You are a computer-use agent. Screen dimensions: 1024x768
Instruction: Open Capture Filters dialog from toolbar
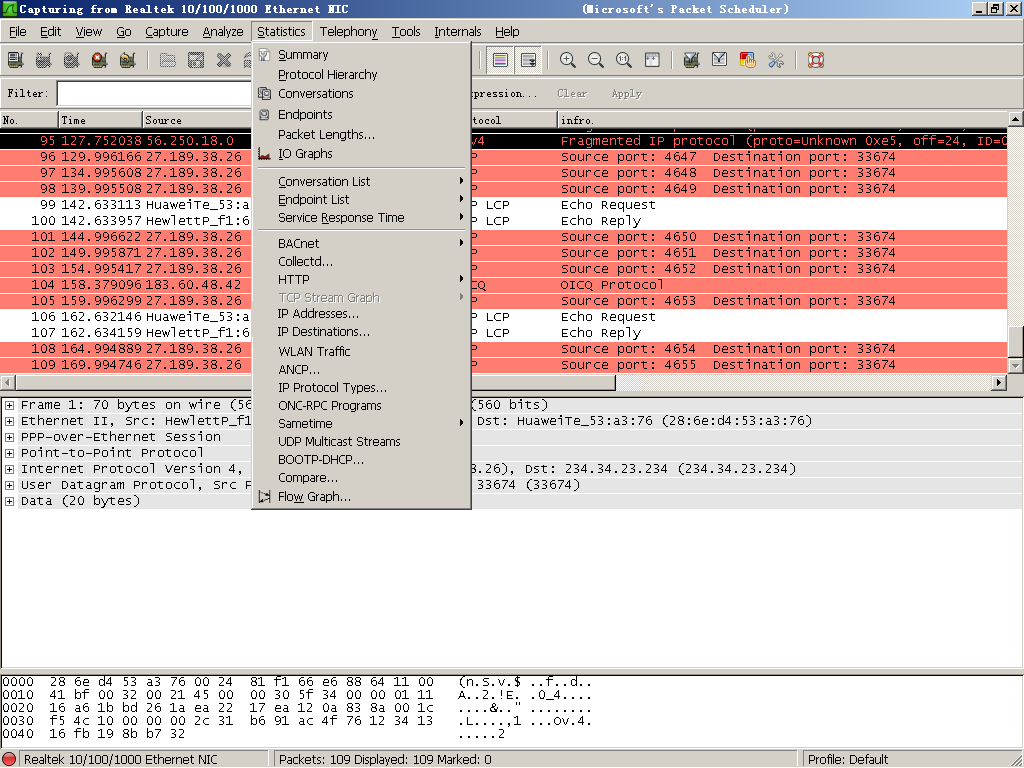coord(691,60)
